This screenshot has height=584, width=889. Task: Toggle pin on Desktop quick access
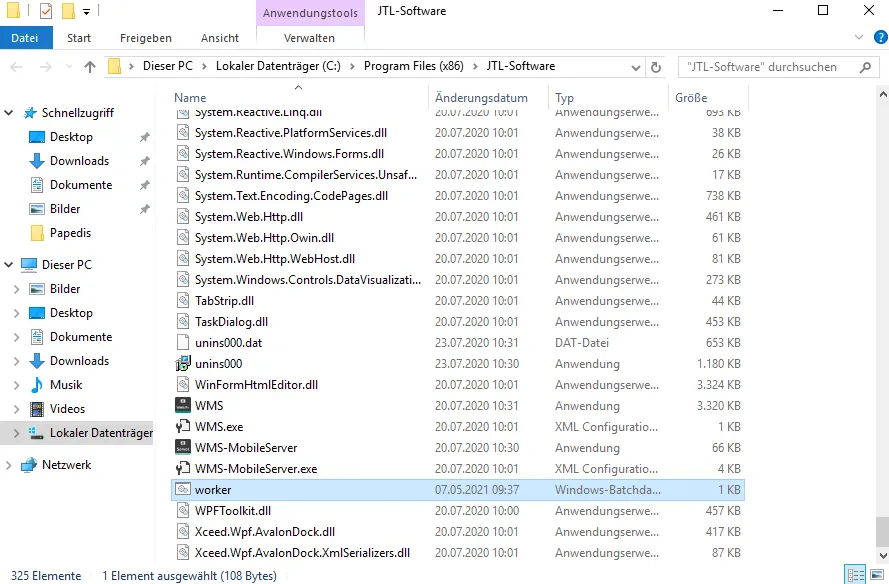145,137
